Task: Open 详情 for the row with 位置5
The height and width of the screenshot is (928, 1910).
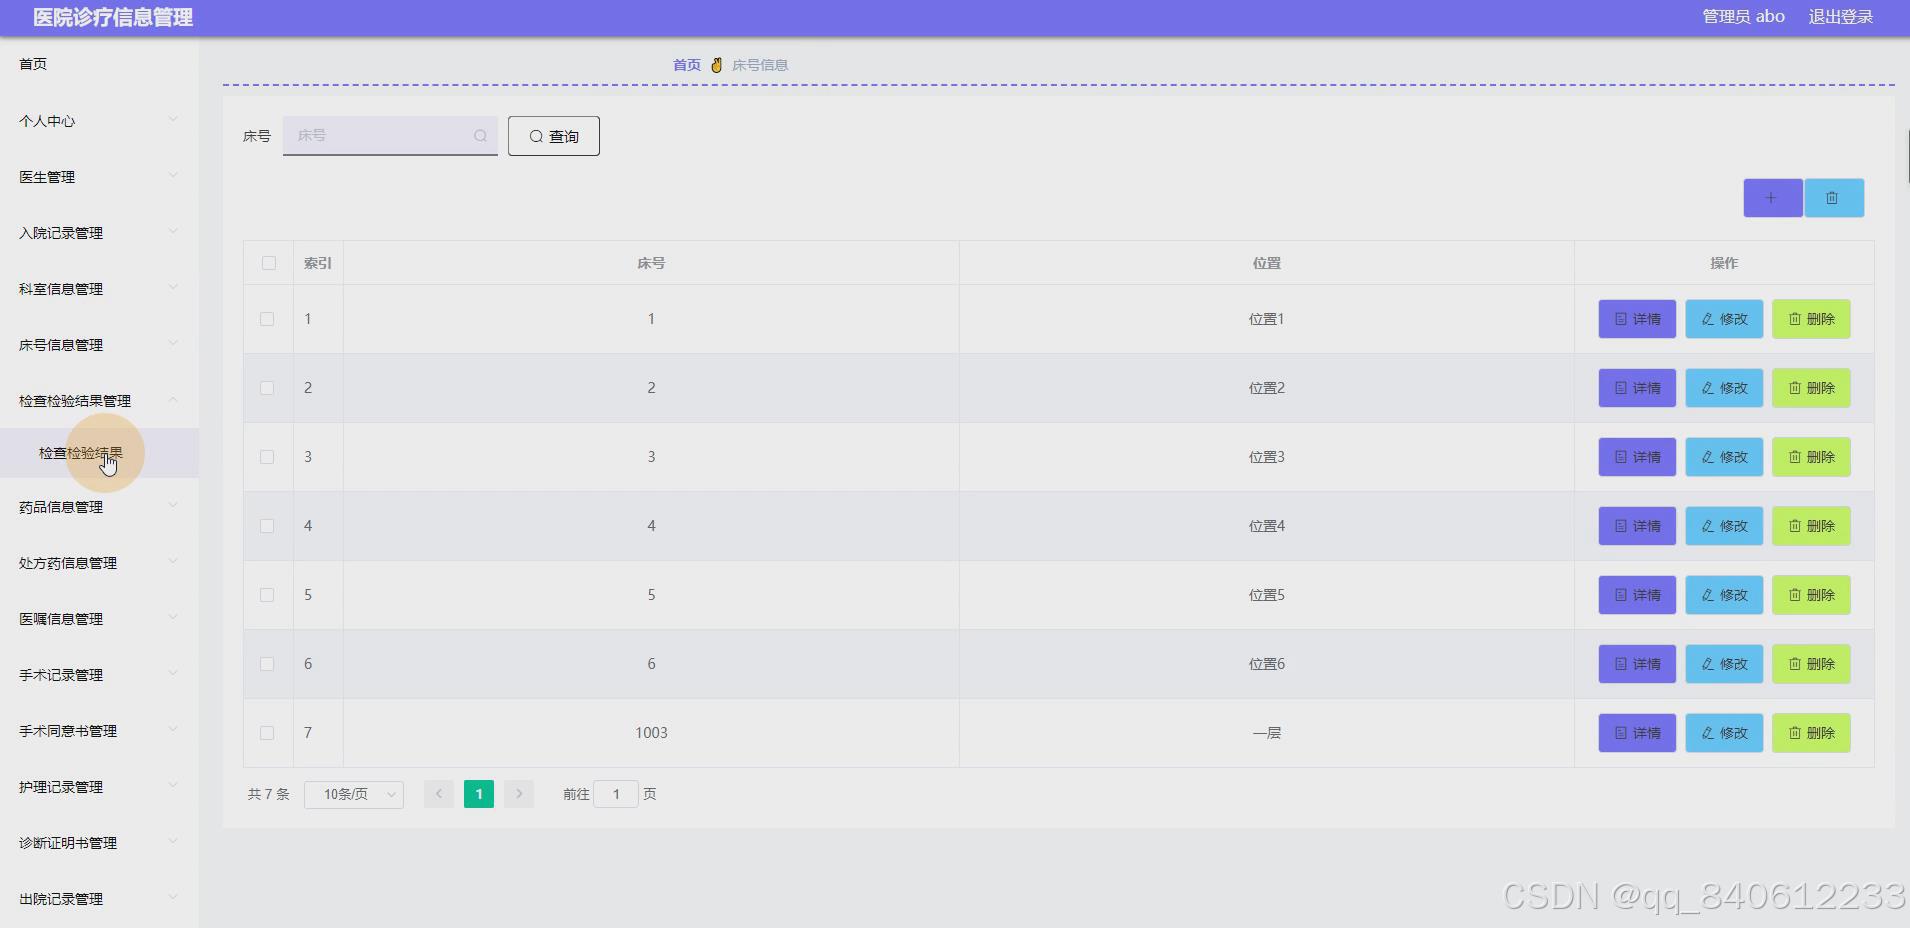Action: tap(1637, 595)
